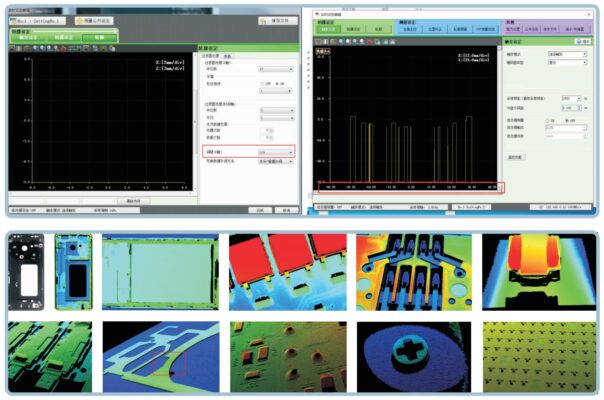Select first green tab in left window

point(28,37)
